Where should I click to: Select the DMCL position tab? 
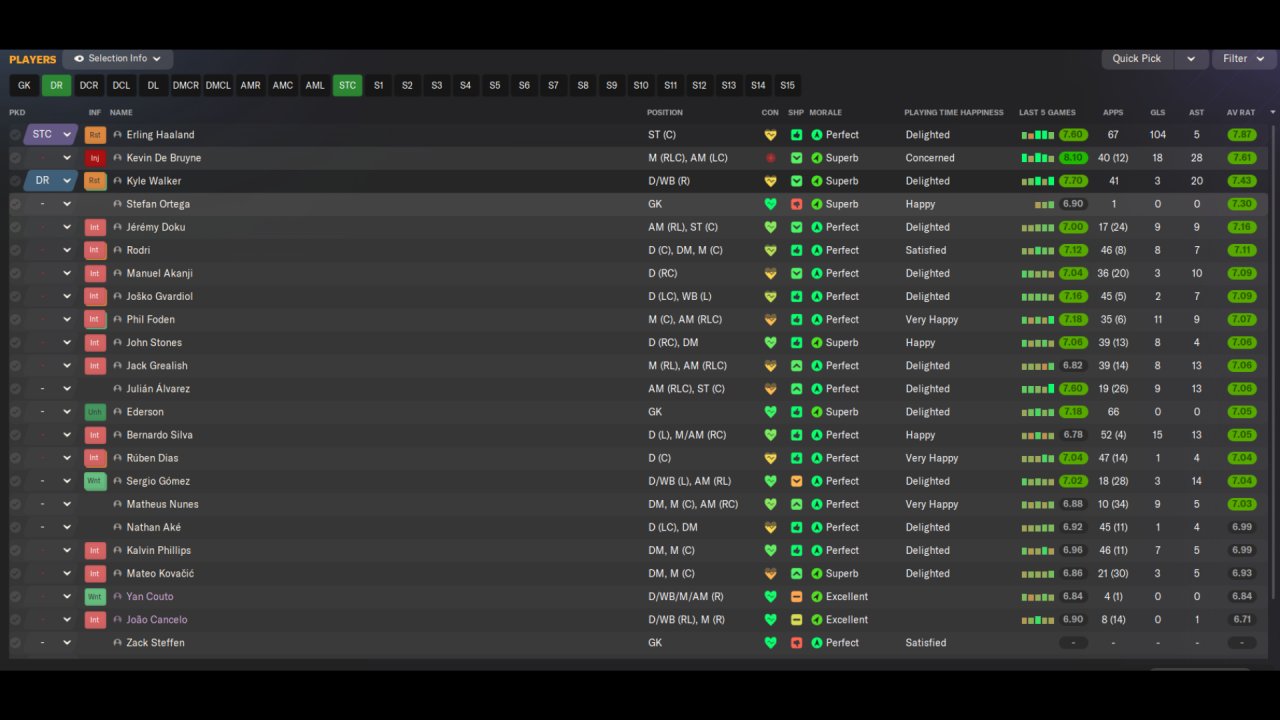click(x=218, y=86)
